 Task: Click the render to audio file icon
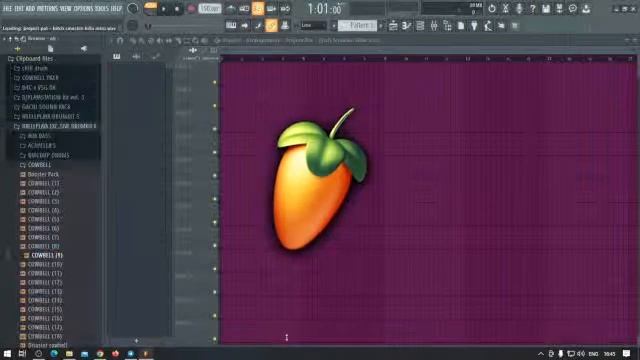559,9
